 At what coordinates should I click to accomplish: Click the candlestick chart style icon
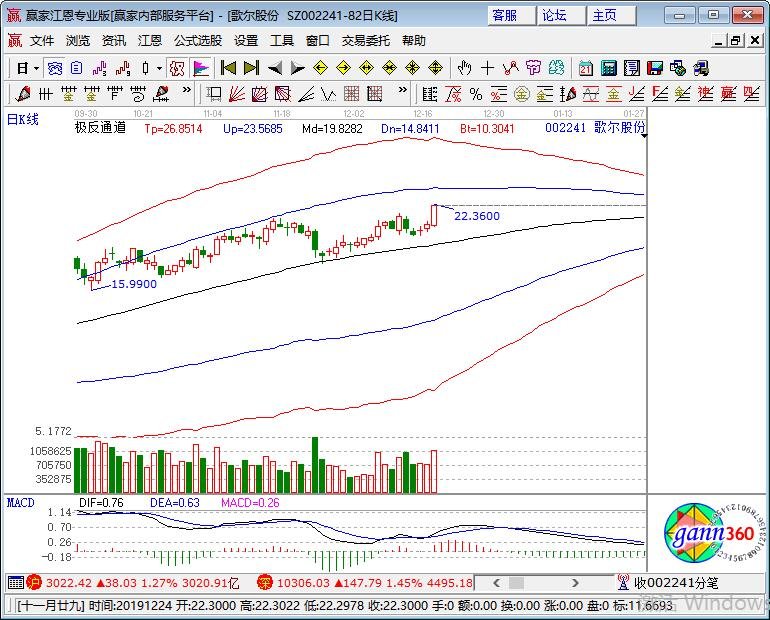pyautogui.click(x=145, y=68)
